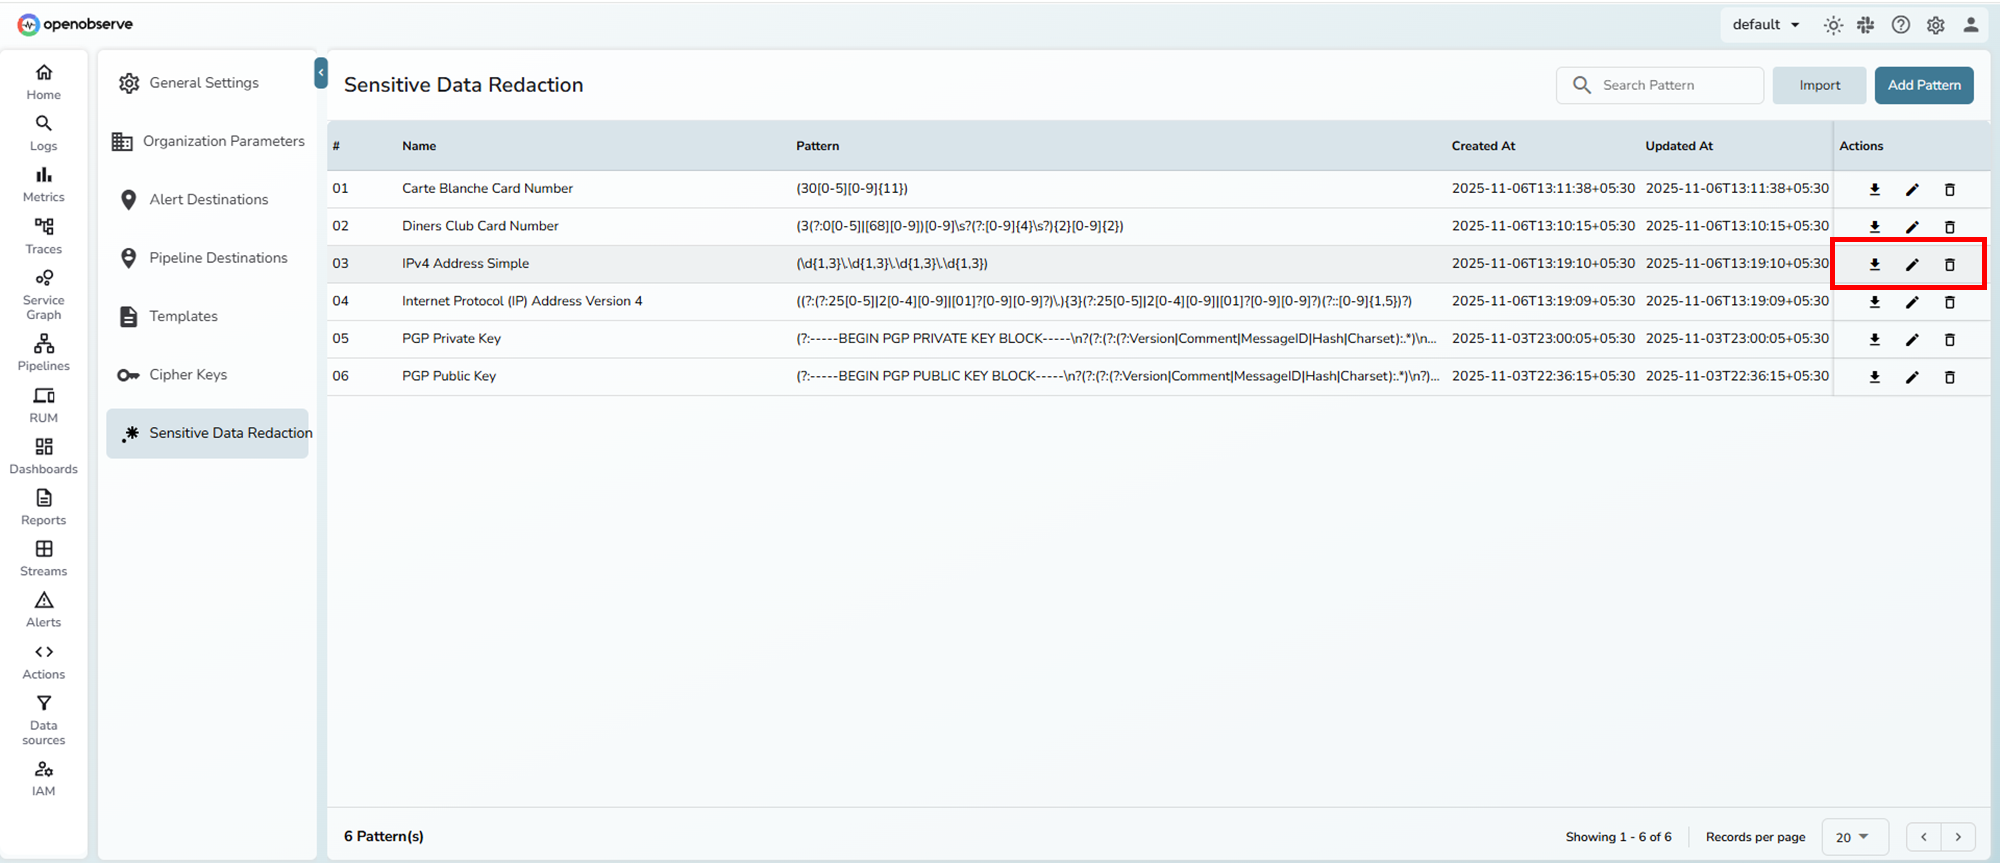Go to the next page of patterns

coord(1958,837)
